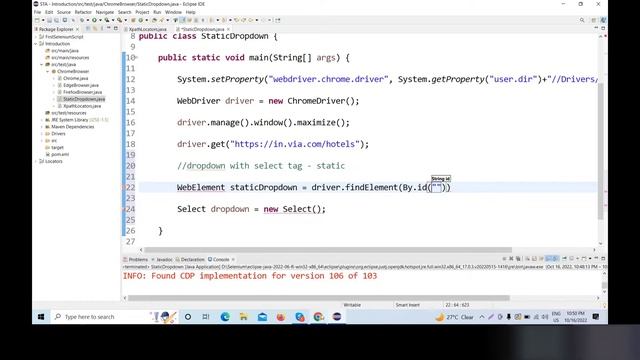
Task: Open the Project menu
Action: [x=142, y=12]
